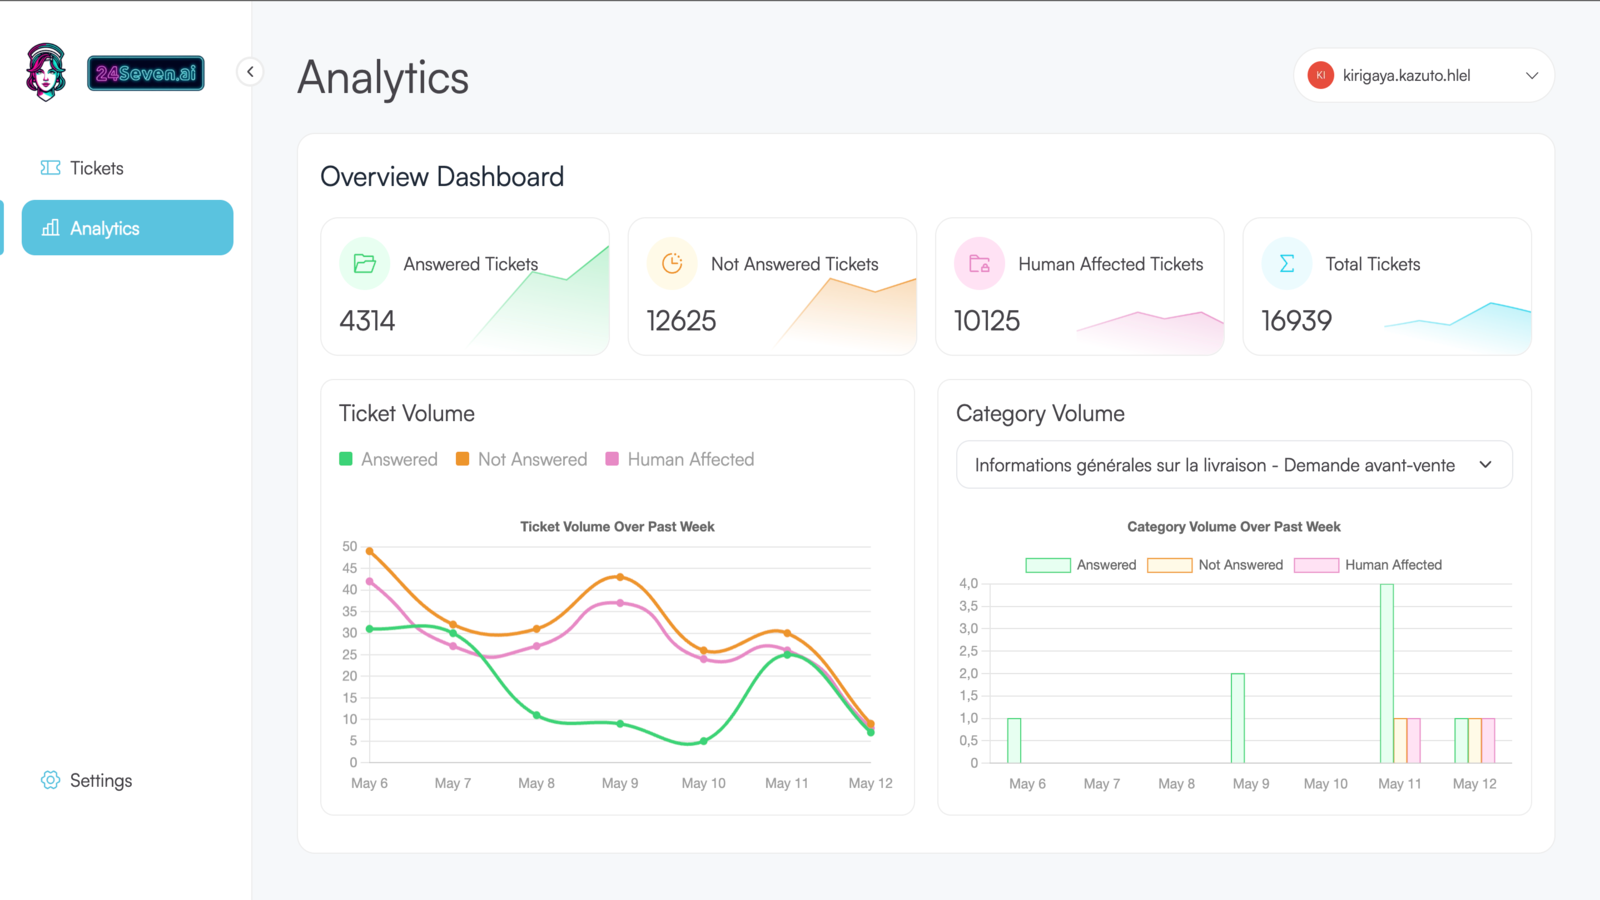Screen dimensions: 1600x900
Task: Collapse the sidebar with the chevron button
Action: click(x=249, y=72)
